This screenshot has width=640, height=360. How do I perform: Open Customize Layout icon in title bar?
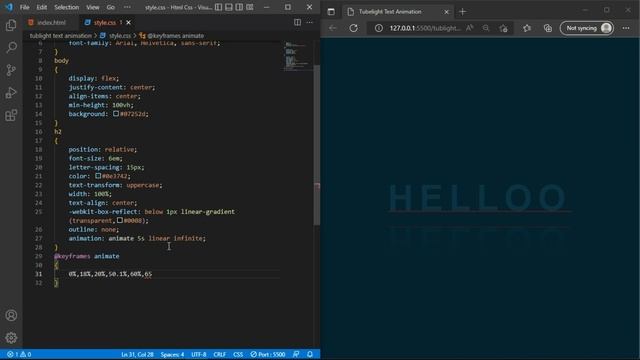pos(250,7)
